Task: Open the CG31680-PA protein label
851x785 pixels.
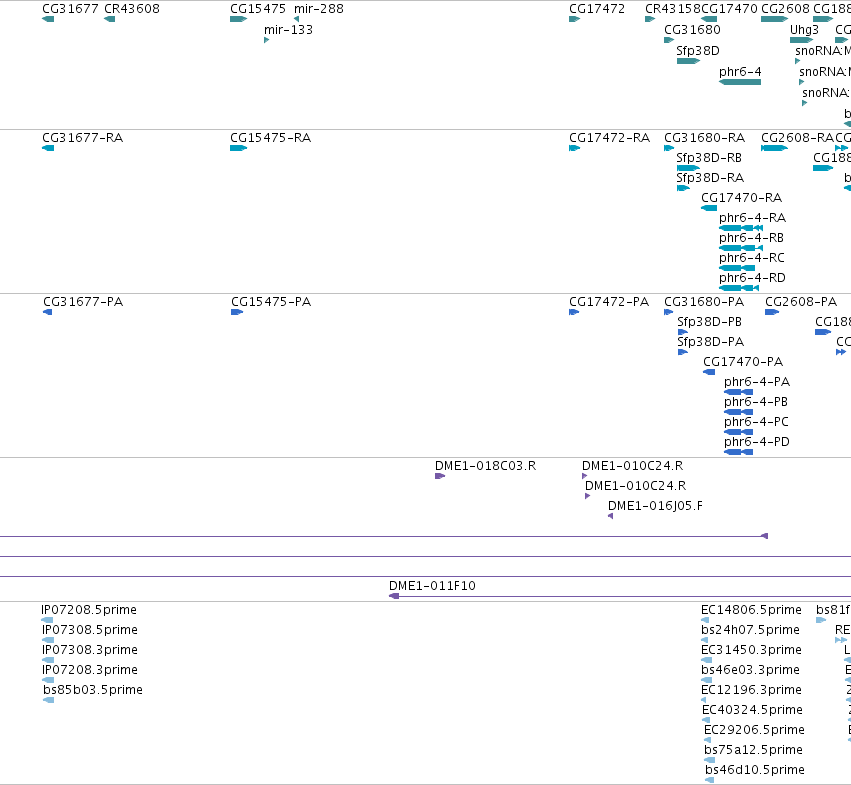Action: 704,302
